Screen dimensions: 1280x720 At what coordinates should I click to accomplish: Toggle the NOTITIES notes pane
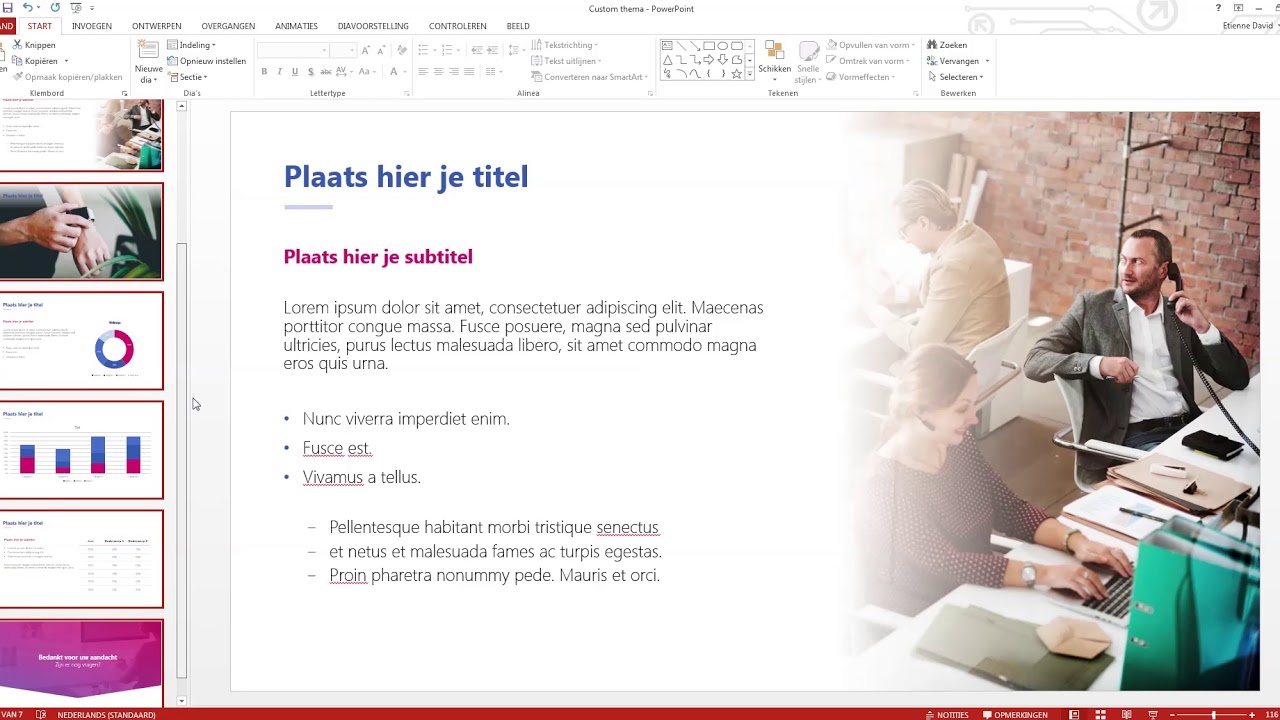click(x=947, y=715)
